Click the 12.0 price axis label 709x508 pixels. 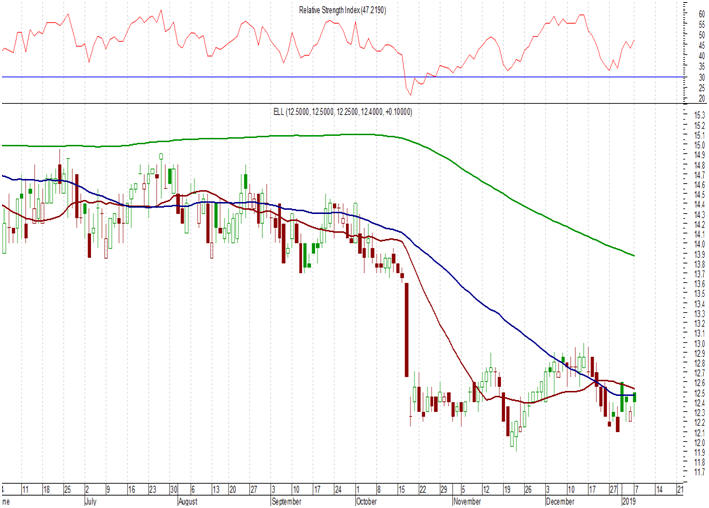click(700, 442)
